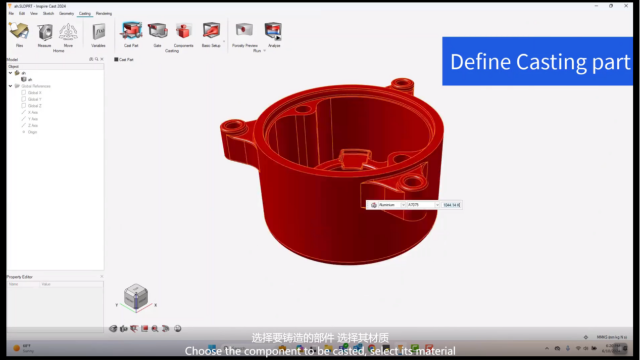The width and height of the screenshot is (640, 360).
Task: Click the Analyze tool icon
Action: point(273,31)
